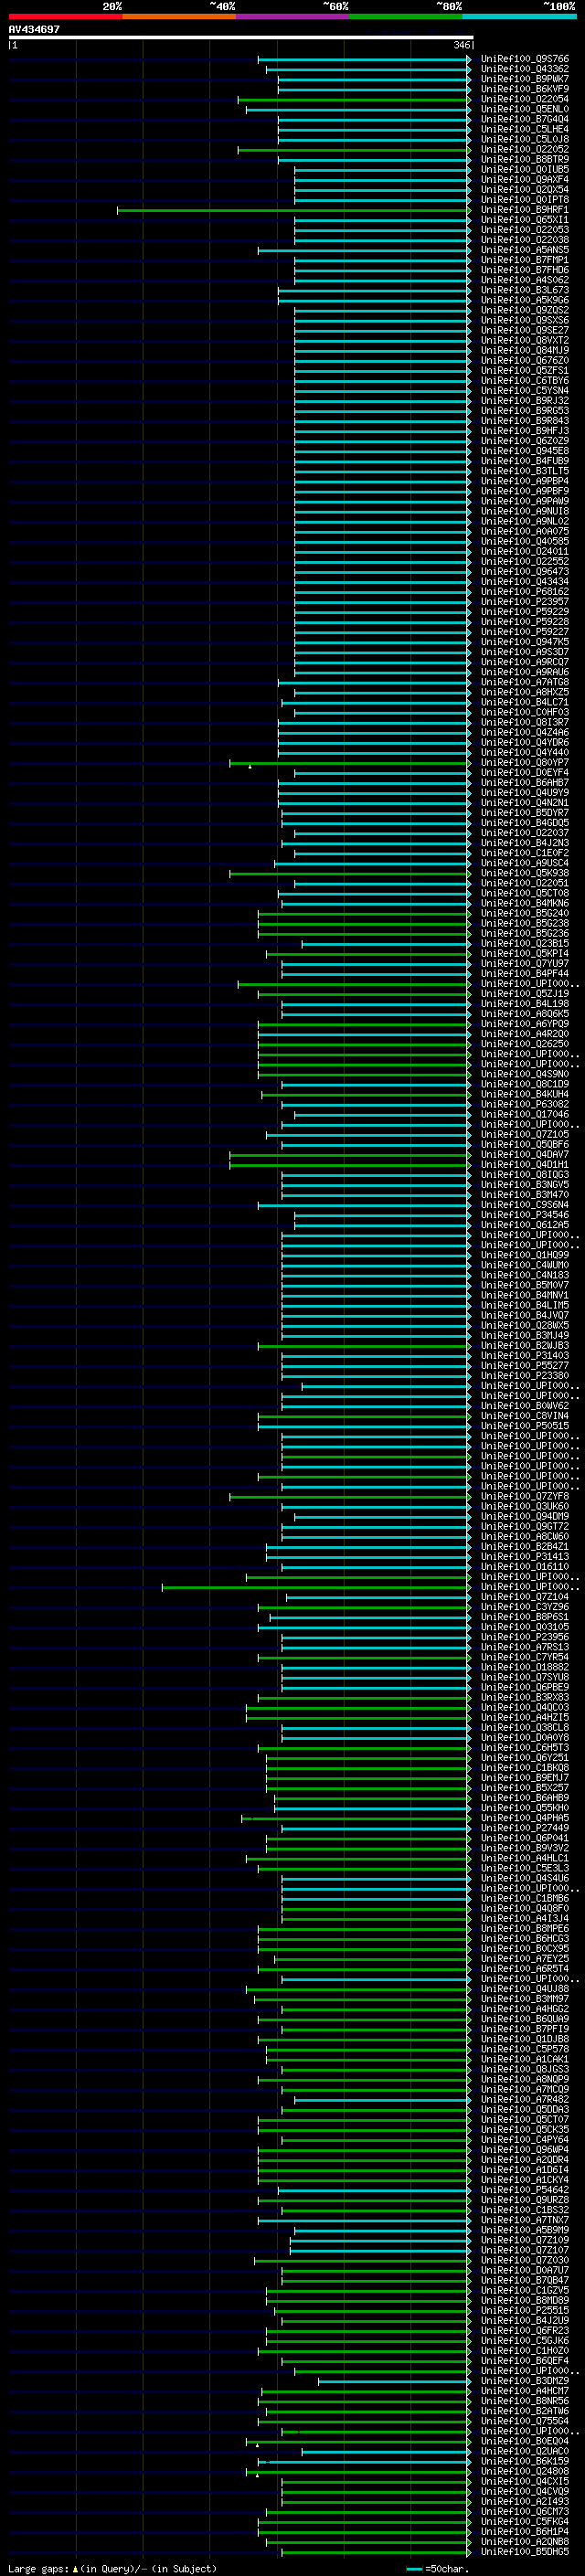Screen dimensions: 585x2576
Task: Open UniRef100_A9PAW9 entry
Action: pyautogui.click(x=525, y=501)
